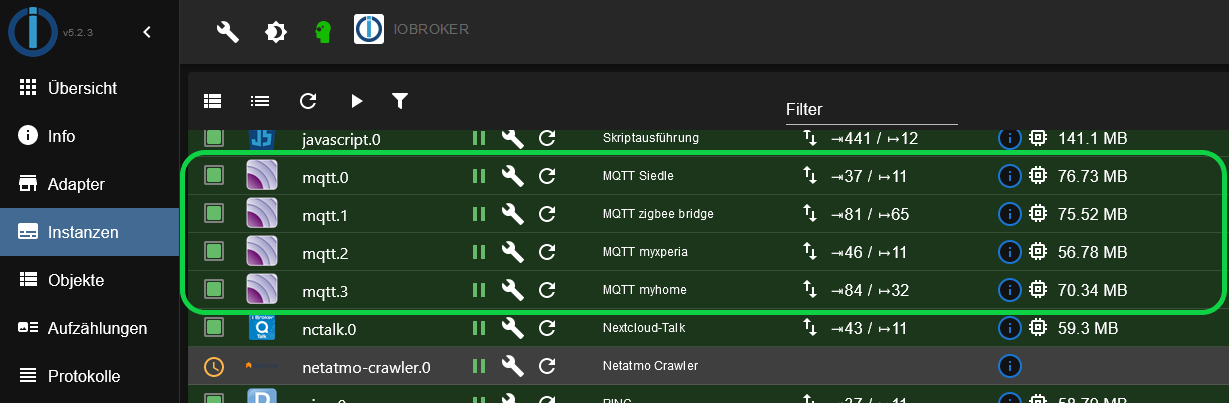Pause the mqtt.2 instance

(x=479, y=252)
